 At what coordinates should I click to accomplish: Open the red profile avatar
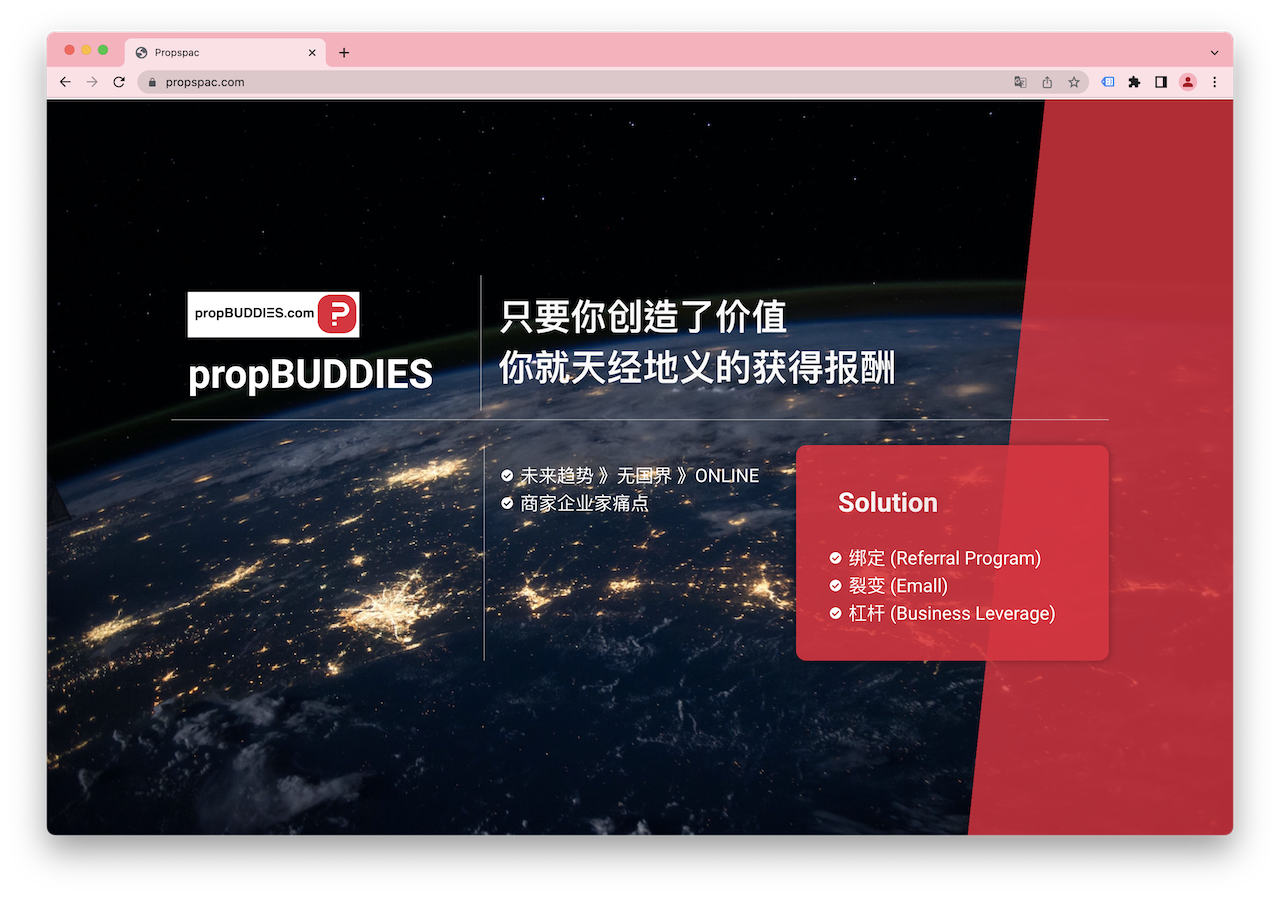1188,82
